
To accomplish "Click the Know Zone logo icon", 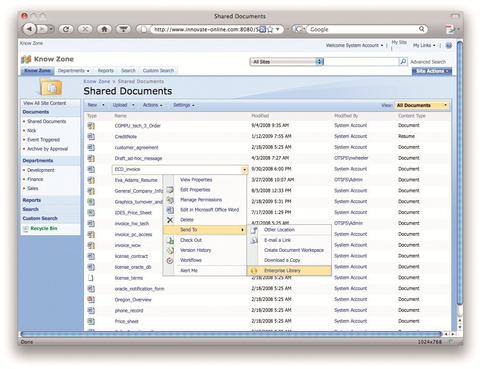I will [26, 59].
